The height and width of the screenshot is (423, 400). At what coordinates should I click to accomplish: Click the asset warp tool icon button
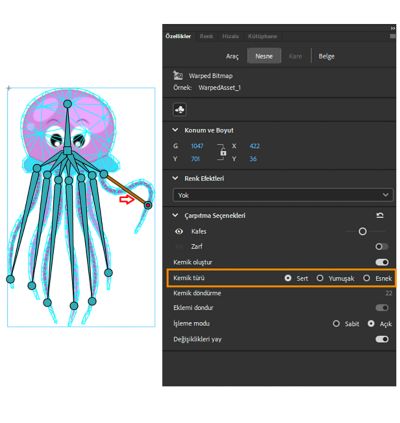tap(180, 110)
